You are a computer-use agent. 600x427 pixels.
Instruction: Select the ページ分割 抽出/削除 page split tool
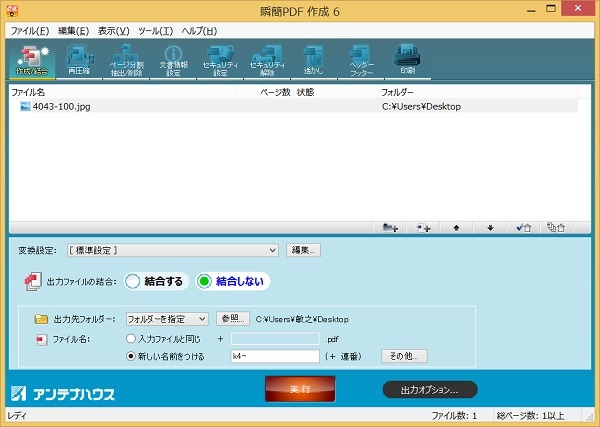tap(126, 59)
